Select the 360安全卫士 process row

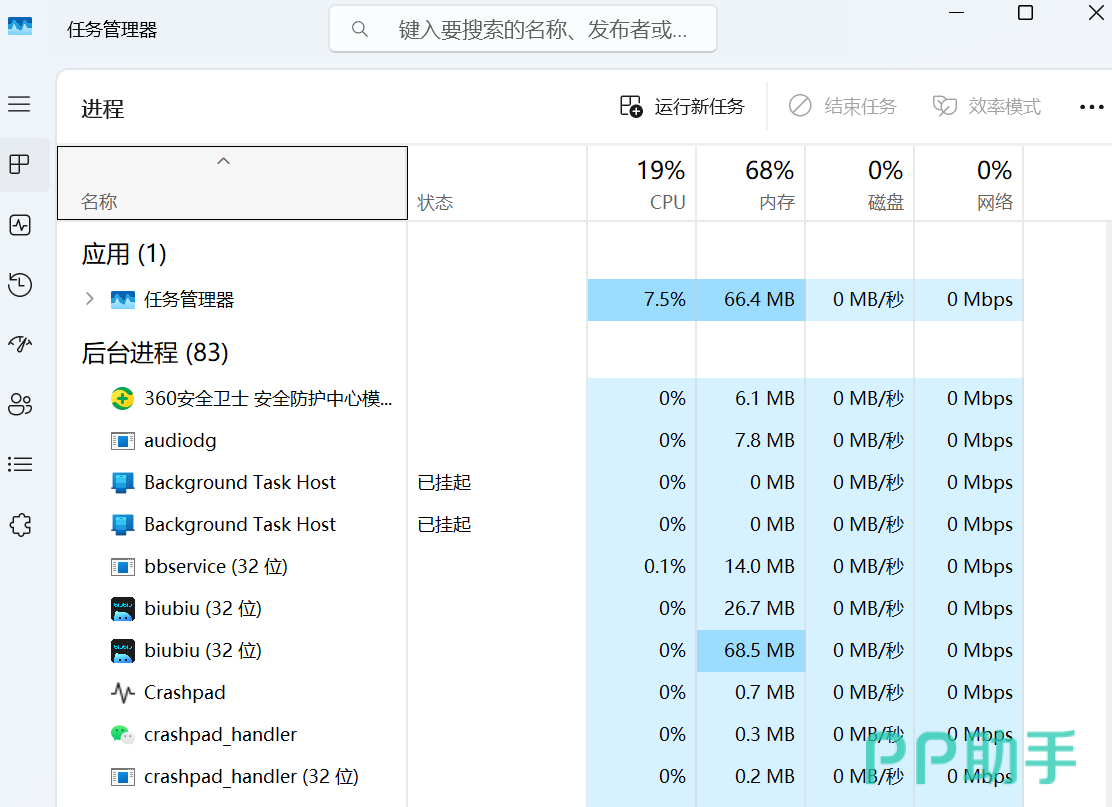[x=268, y=399]
